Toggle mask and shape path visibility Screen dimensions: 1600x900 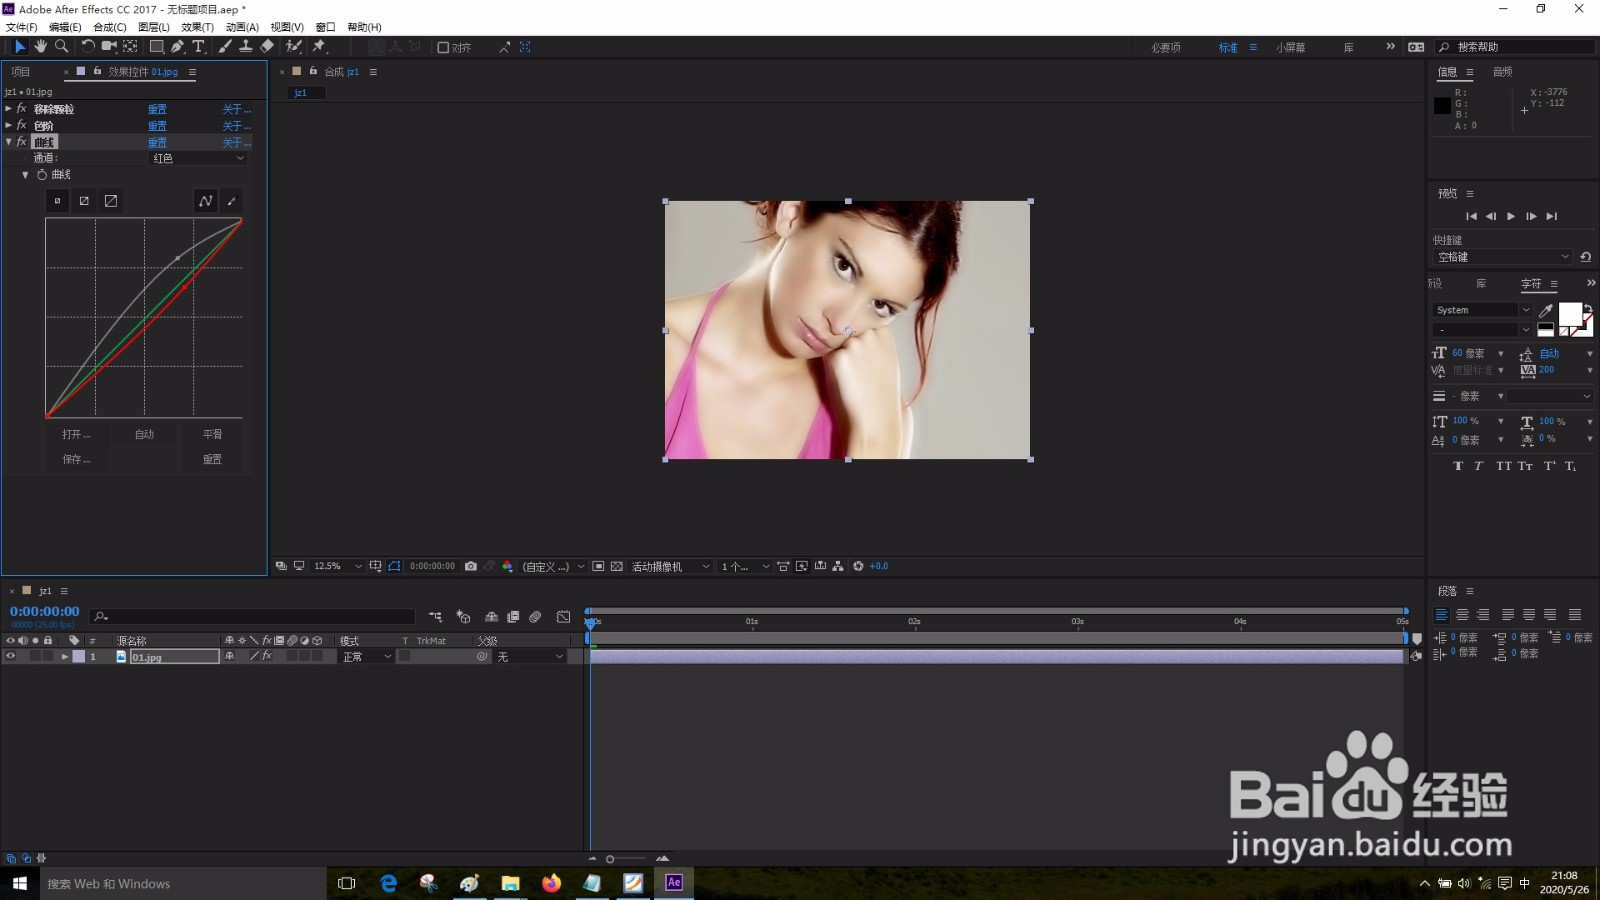[394, 566]
